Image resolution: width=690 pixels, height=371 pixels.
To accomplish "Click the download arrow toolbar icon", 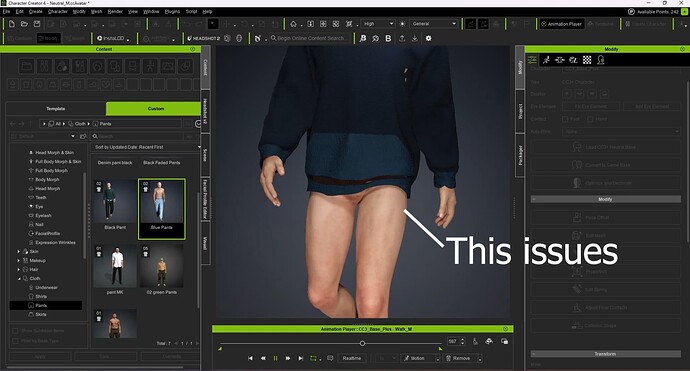I will [x=415, y=39].
